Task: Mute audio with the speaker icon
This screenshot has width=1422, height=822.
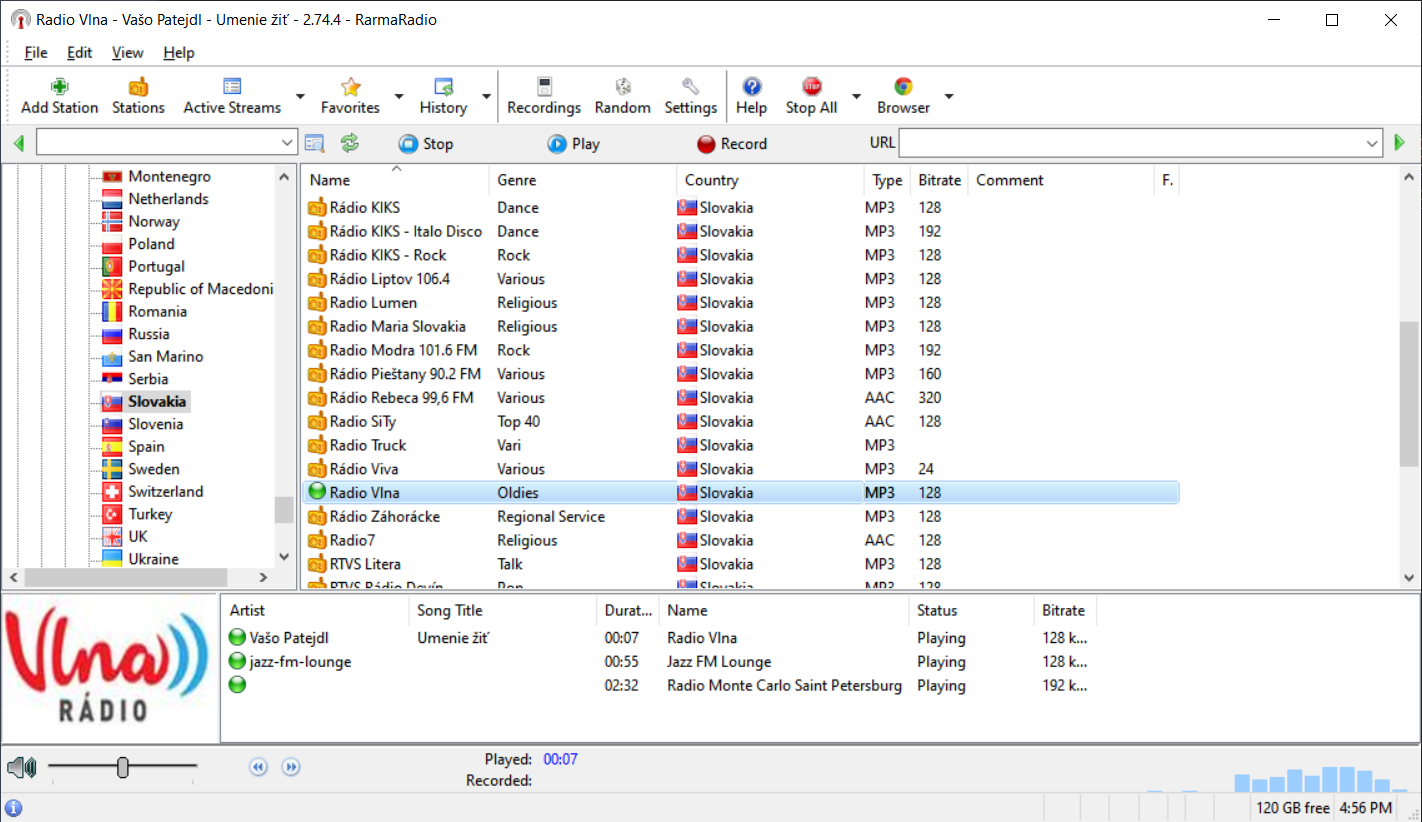Action: coord(21,768)
